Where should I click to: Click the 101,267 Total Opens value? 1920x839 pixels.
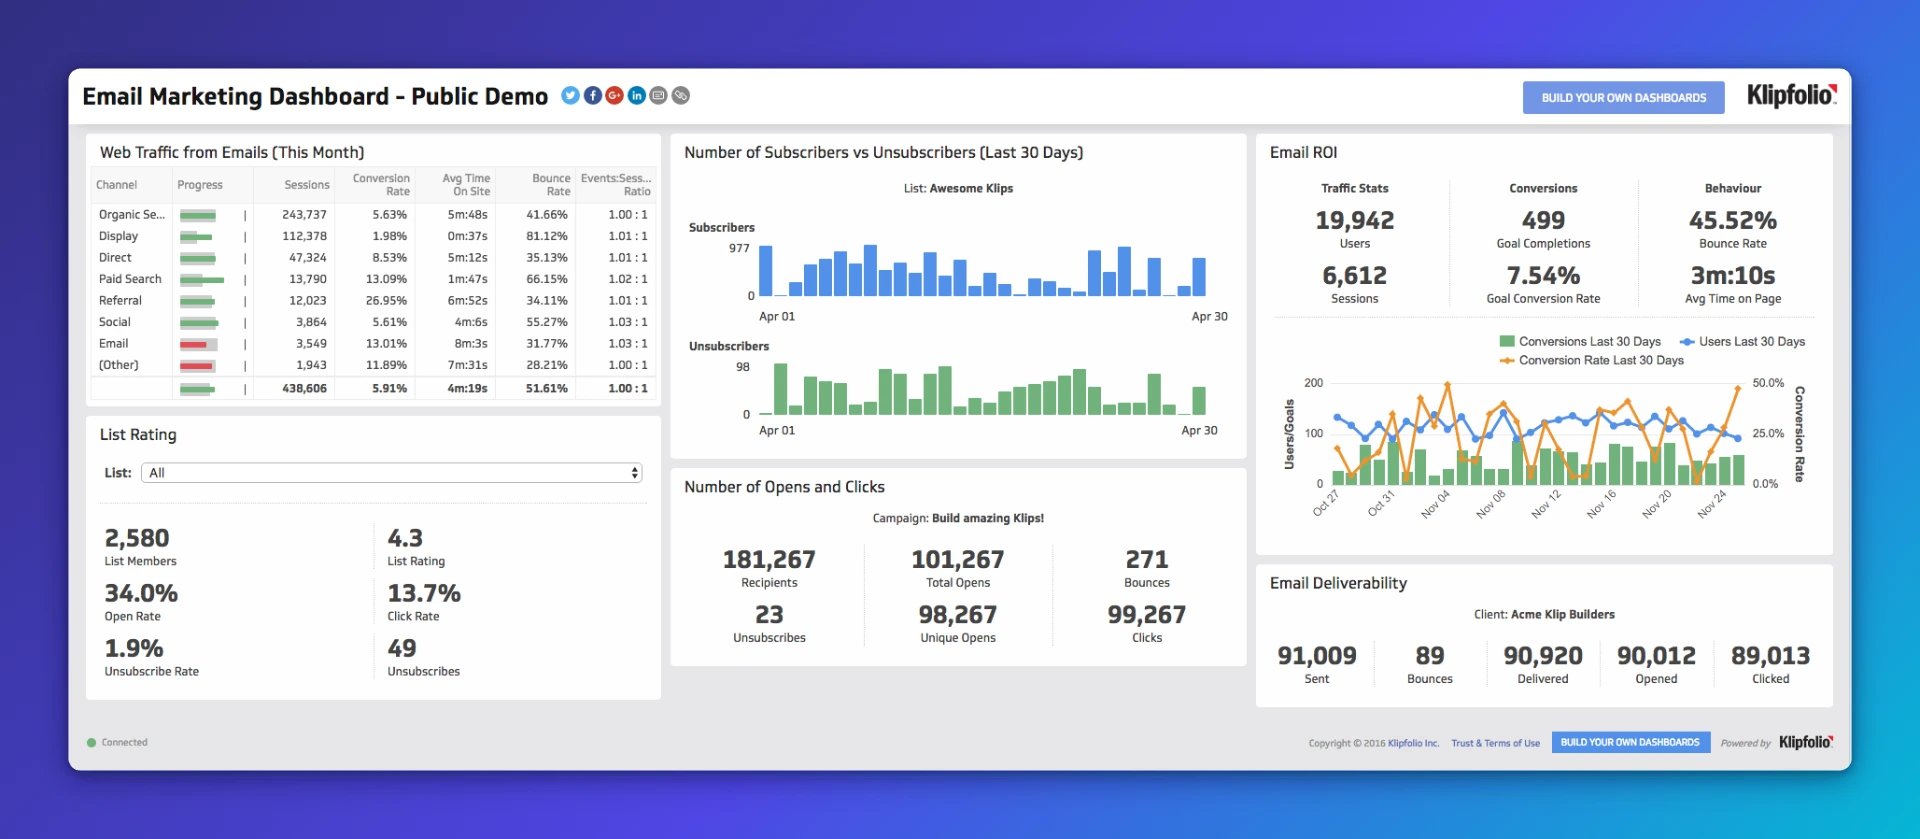pyautogui.click(x=957, y=559)
